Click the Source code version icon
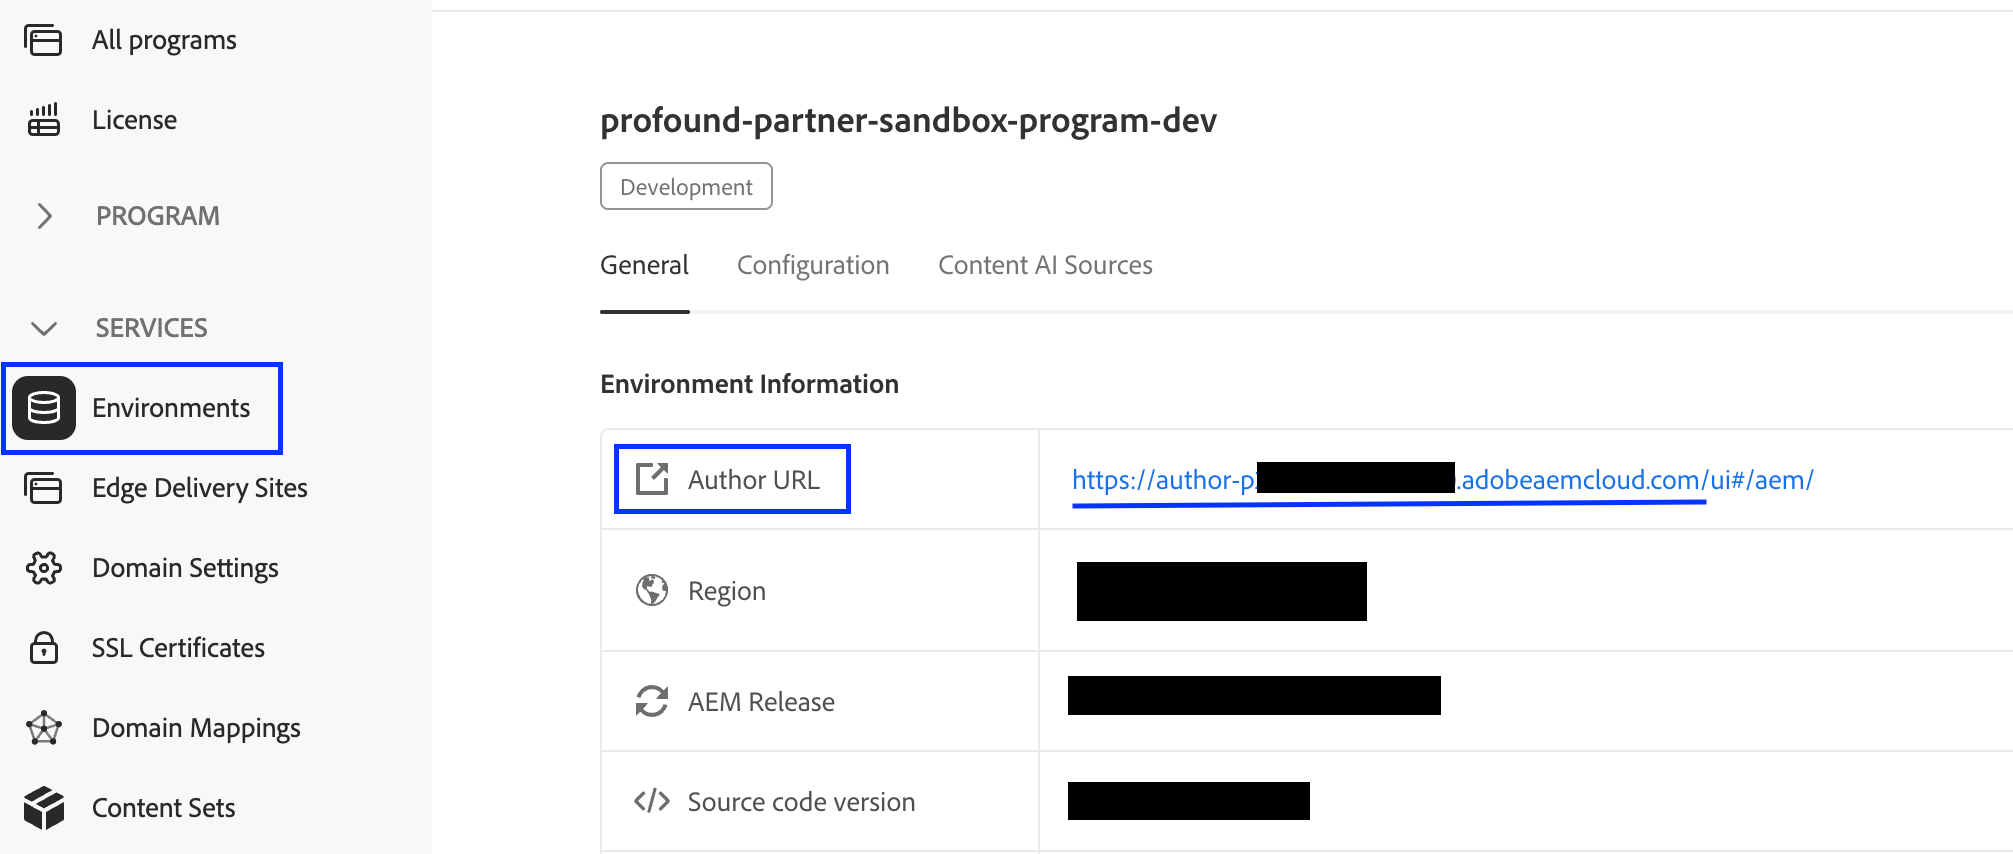 (652, 801)
